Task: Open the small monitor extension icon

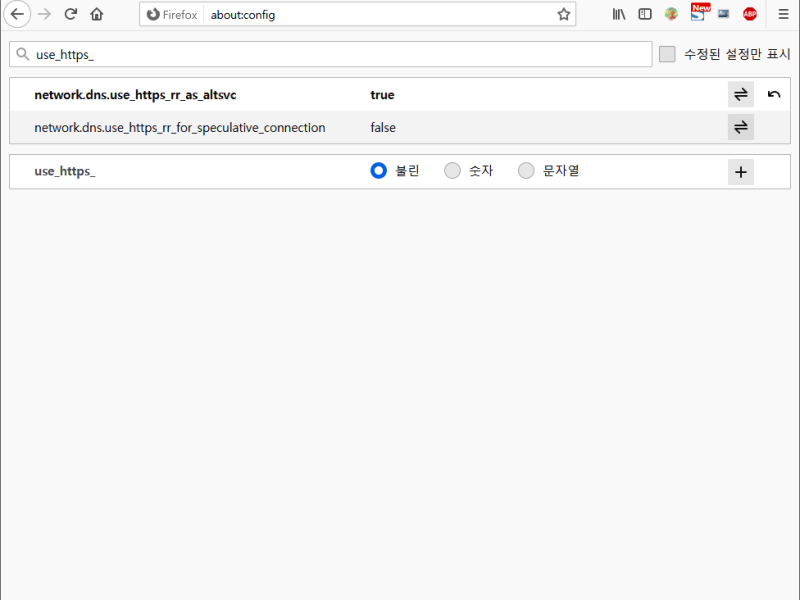Action: pos(723,14)
